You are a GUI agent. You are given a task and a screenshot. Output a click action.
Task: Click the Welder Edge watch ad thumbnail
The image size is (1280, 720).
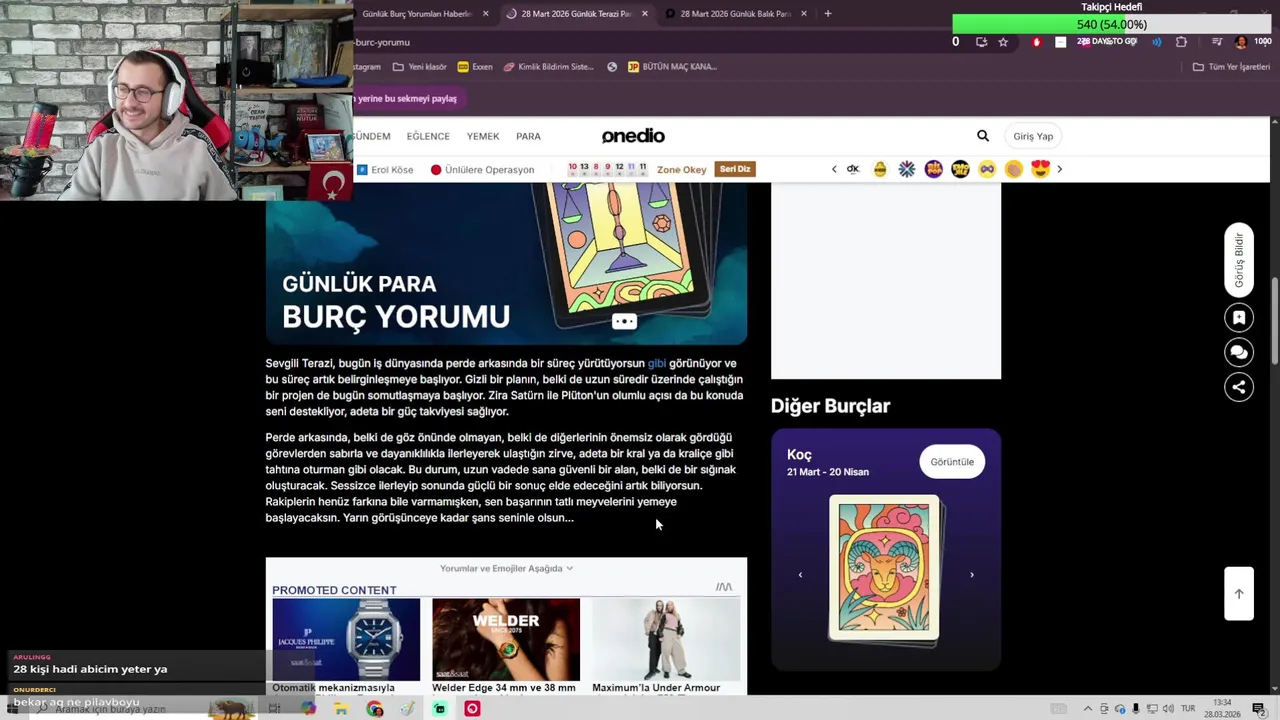pyautogui.click(x=506, y=639)
